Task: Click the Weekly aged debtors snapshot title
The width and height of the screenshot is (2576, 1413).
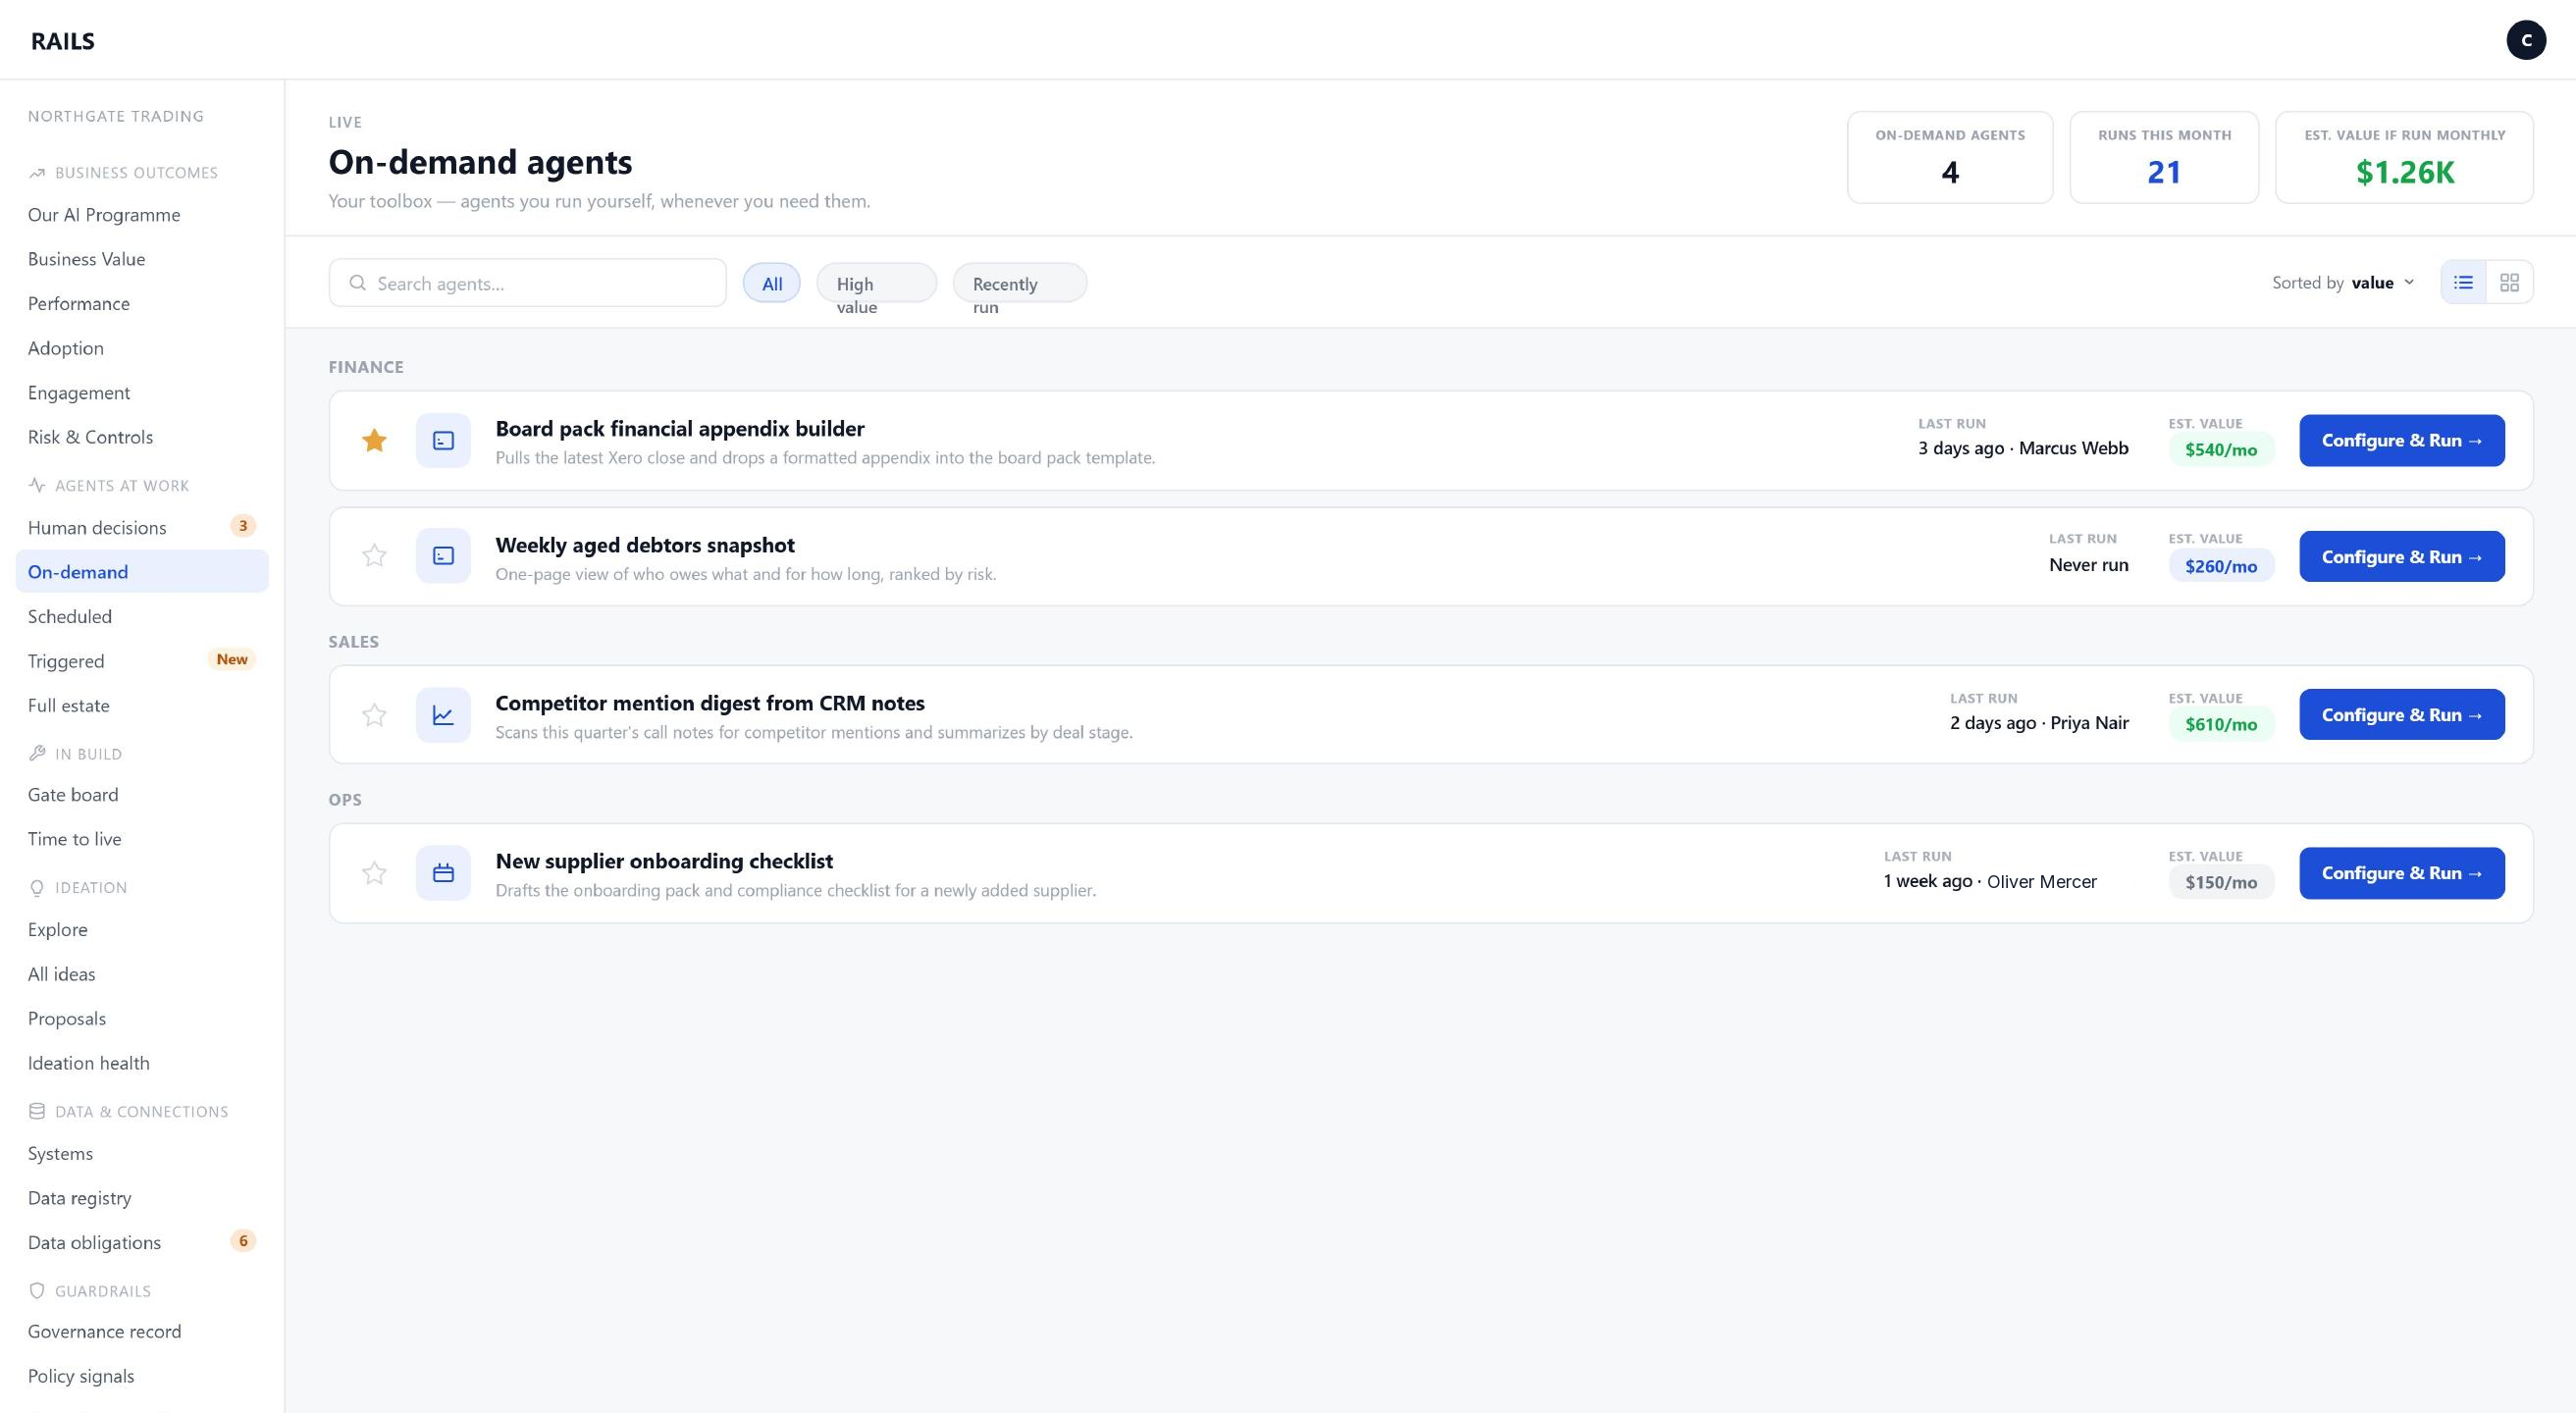Action: 645,545
